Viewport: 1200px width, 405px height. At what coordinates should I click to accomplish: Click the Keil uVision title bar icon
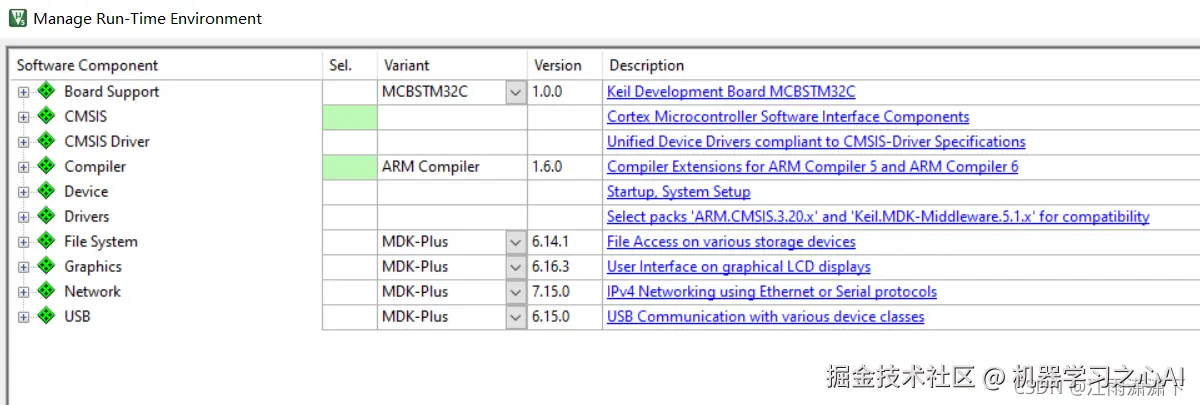point(16,18)
